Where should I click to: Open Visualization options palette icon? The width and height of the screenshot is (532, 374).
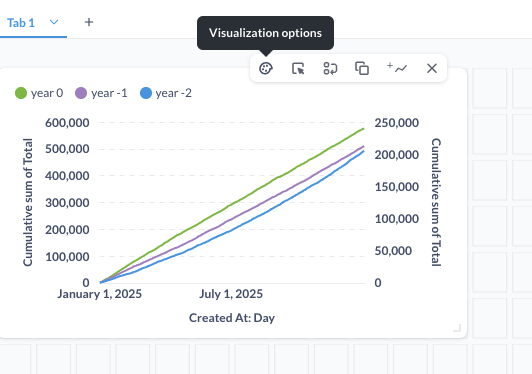(x=266, y=68)
